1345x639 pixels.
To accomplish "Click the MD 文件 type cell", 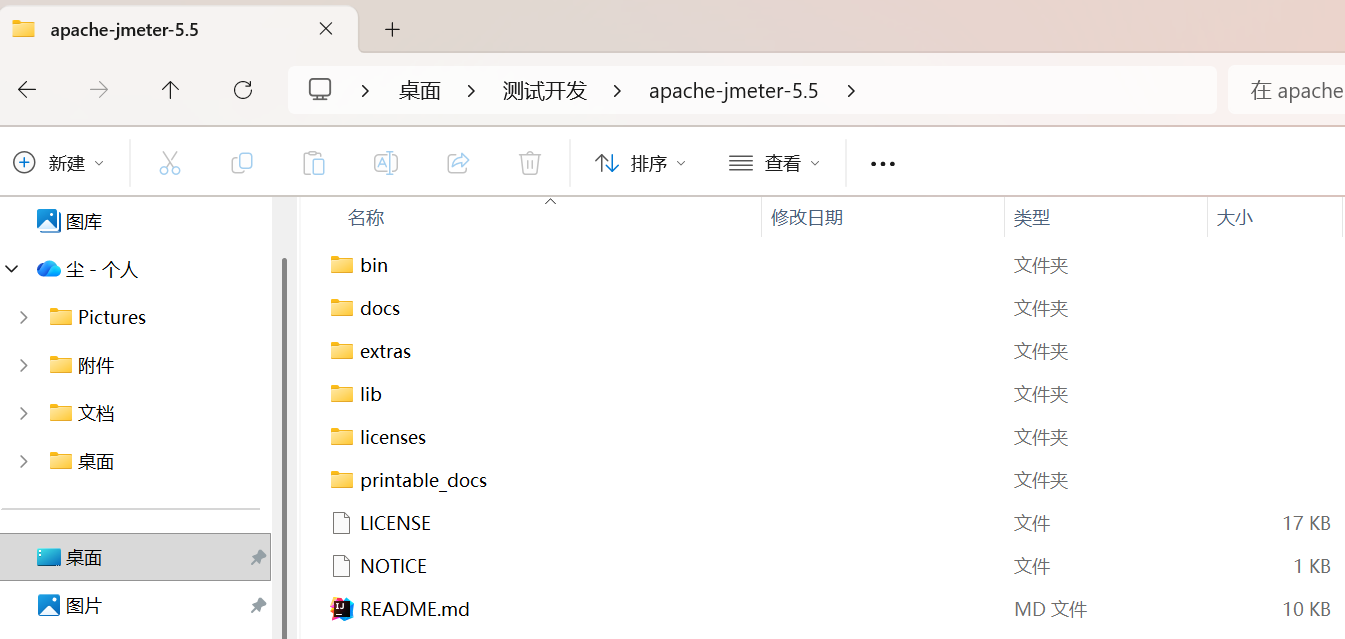I will tap(1050, 609).
